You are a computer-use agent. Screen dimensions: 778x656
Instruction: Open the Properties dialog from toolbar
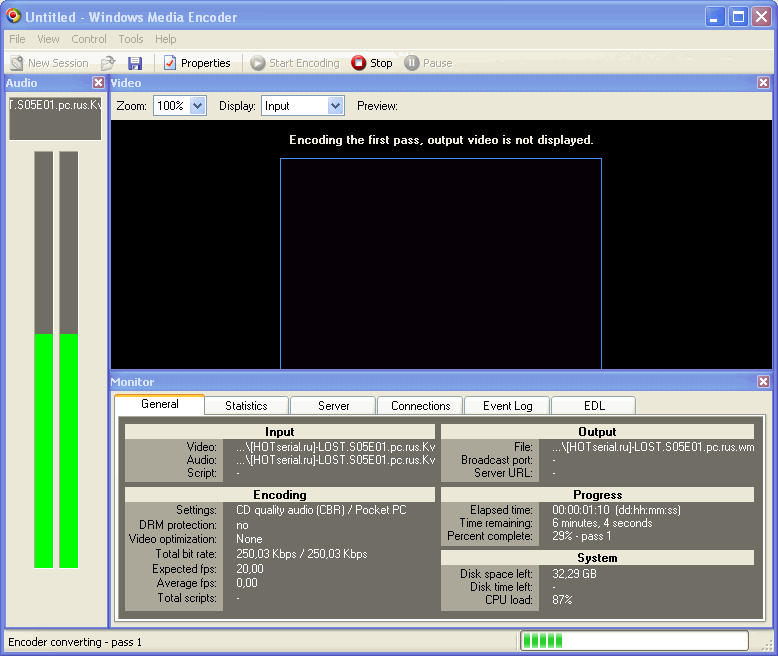coord(197,63)
